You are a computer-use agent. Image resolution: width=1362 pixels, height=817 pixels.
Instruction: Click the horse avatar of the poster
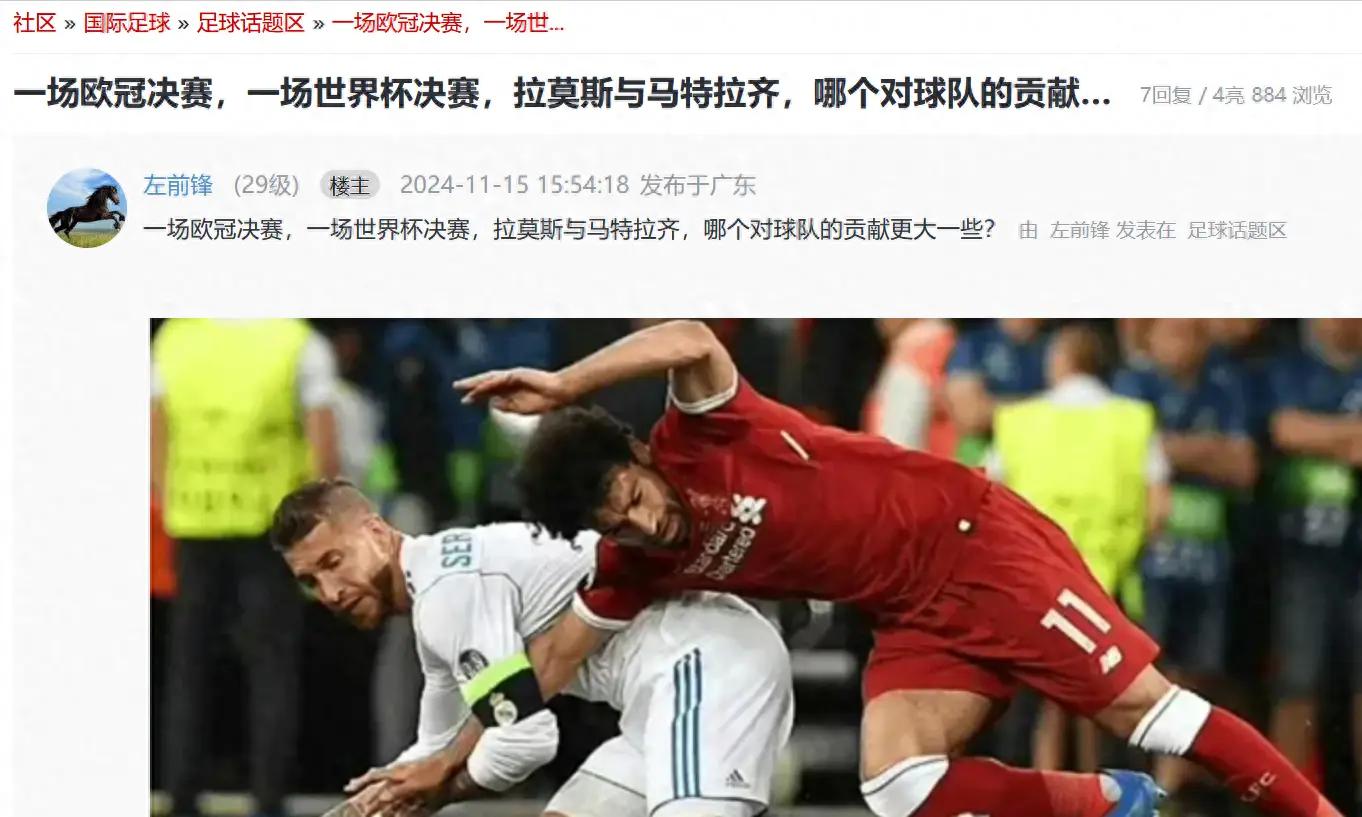(x=87, y=208)
